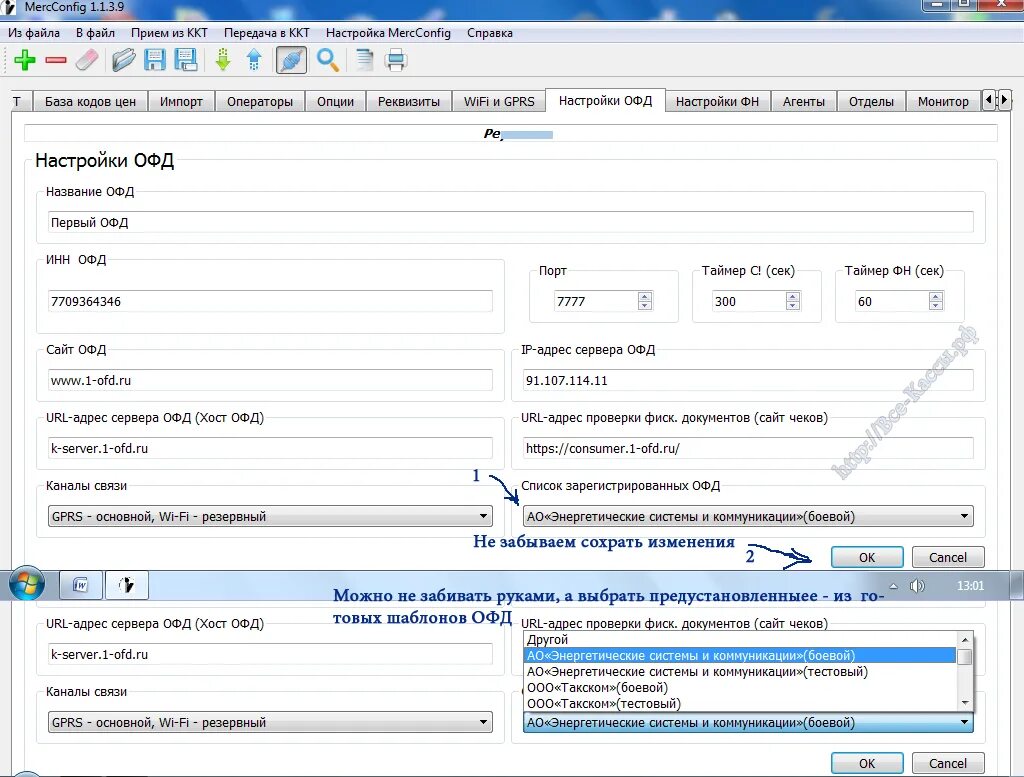Image resolution: width=1024 pixels, height=777 pixels.
Task: Select Энергетические системы и коммуникации (тестовый) item
Action: pos(741,671)
